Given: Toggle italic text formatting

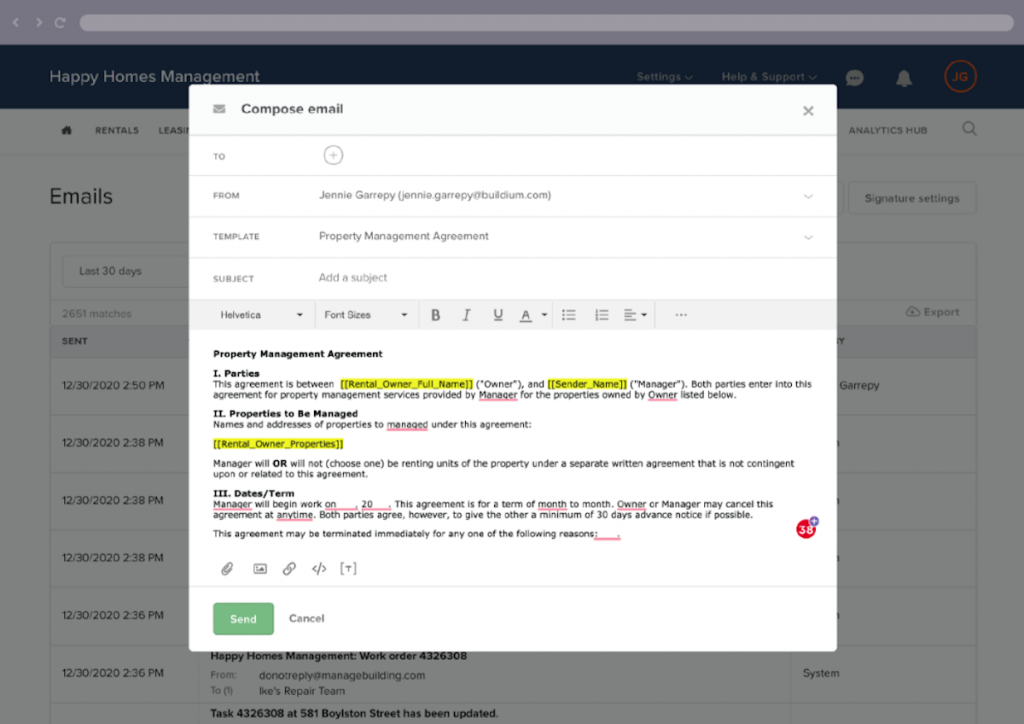Looking at the screenshot, I should point(466,315).
